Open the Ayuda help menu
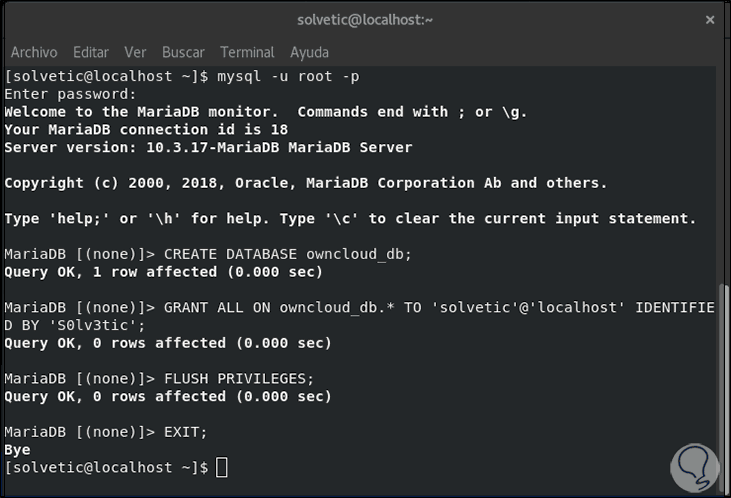731x498 pixels. [x=309, y=52]
